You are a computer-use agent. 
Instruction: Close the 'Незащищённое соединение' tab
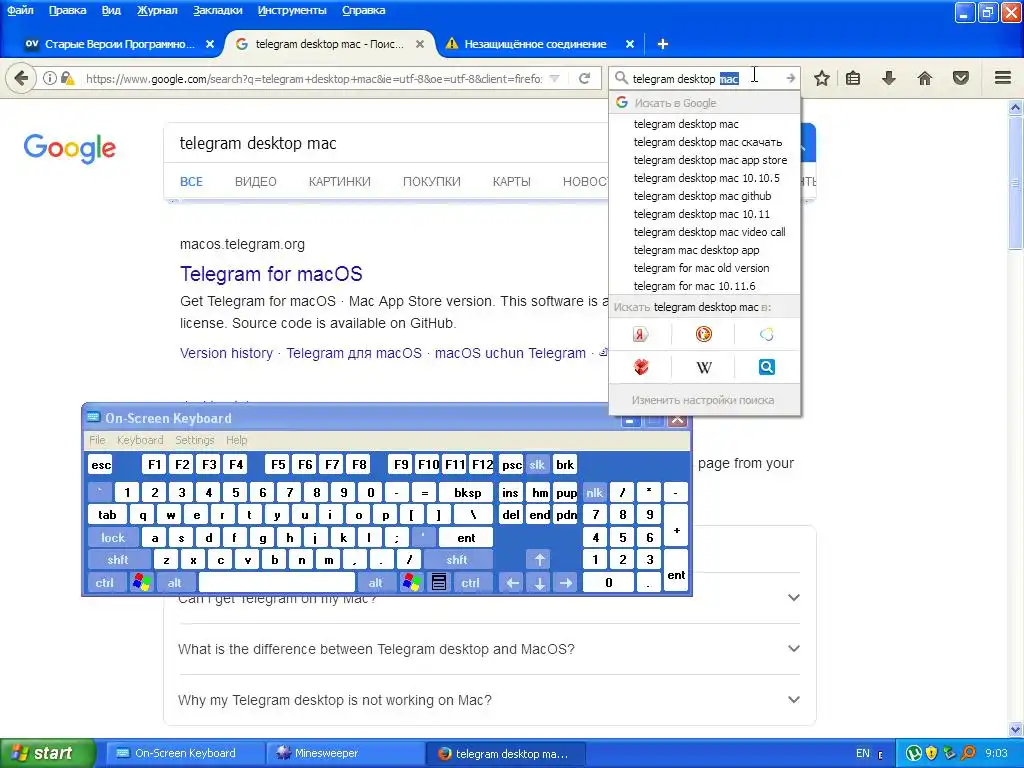pyautogui.click(x=630, y=44)
